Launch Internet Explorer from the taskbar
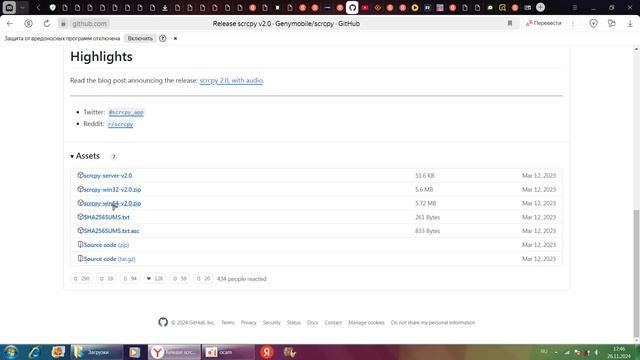The image size is (640, 360). point(35,352)
